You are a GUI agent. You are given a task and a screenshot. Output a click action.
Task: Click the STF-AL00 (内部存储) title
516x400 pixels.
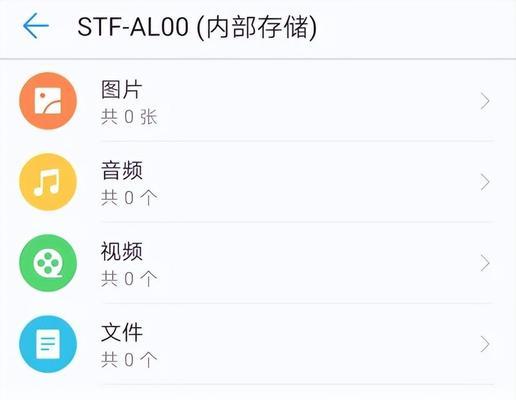pyautogui.click(x=197, y=27)
